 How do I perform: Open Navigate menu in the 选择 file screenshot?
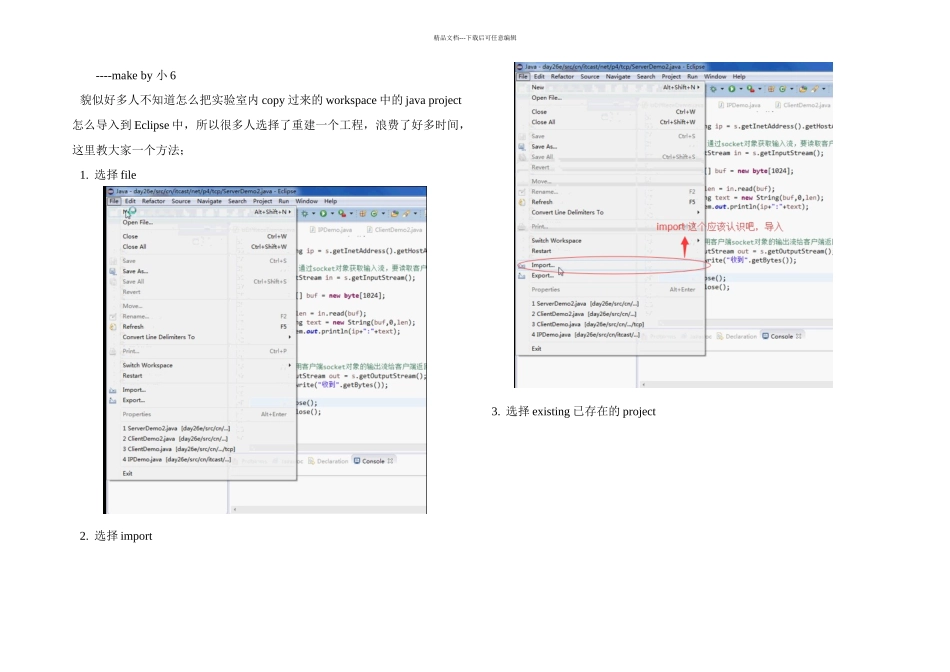209,201
